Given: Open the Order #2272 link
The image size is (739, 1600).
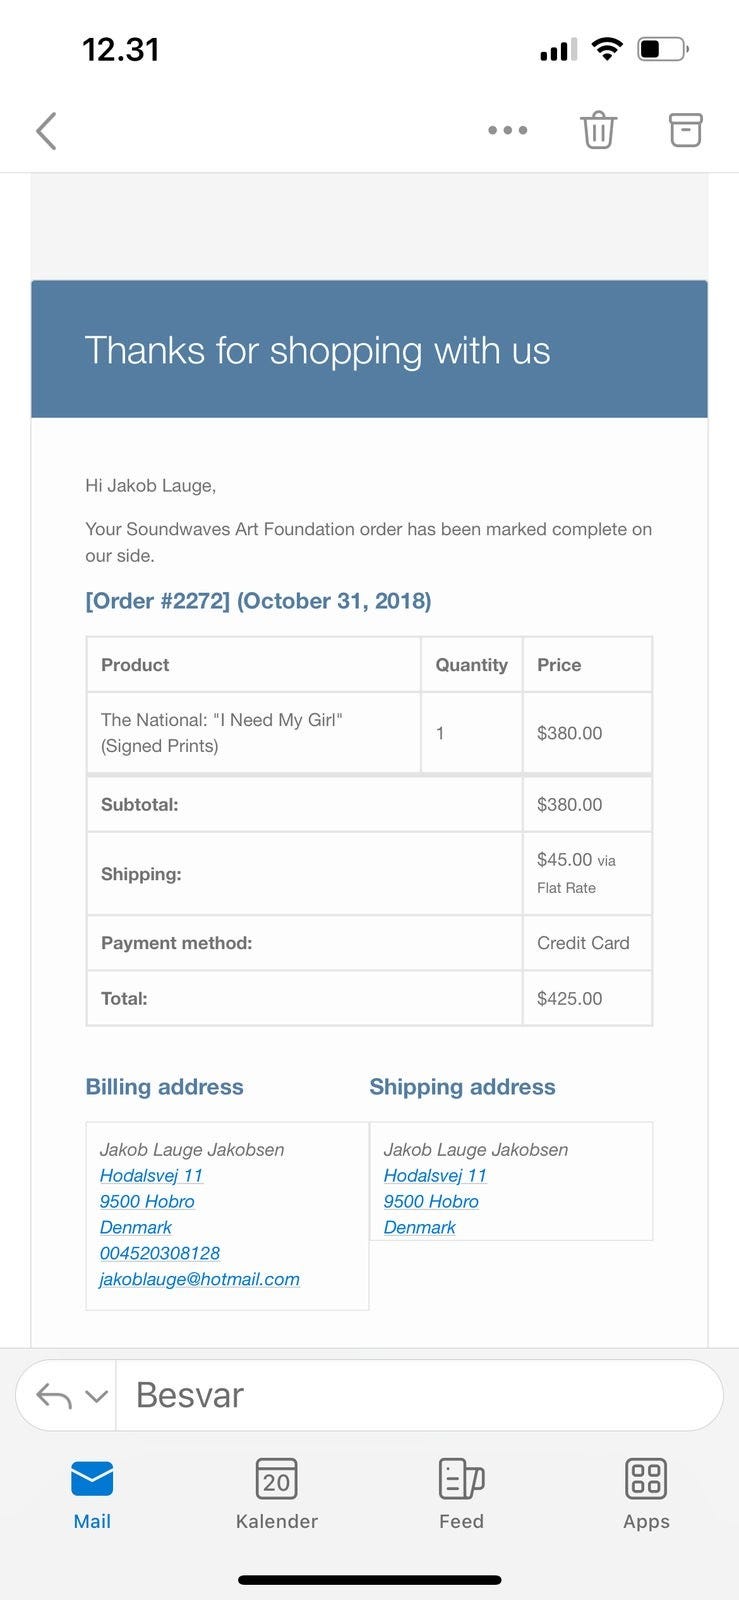Looking at the screenshot, I should click(x=258, y=601).
